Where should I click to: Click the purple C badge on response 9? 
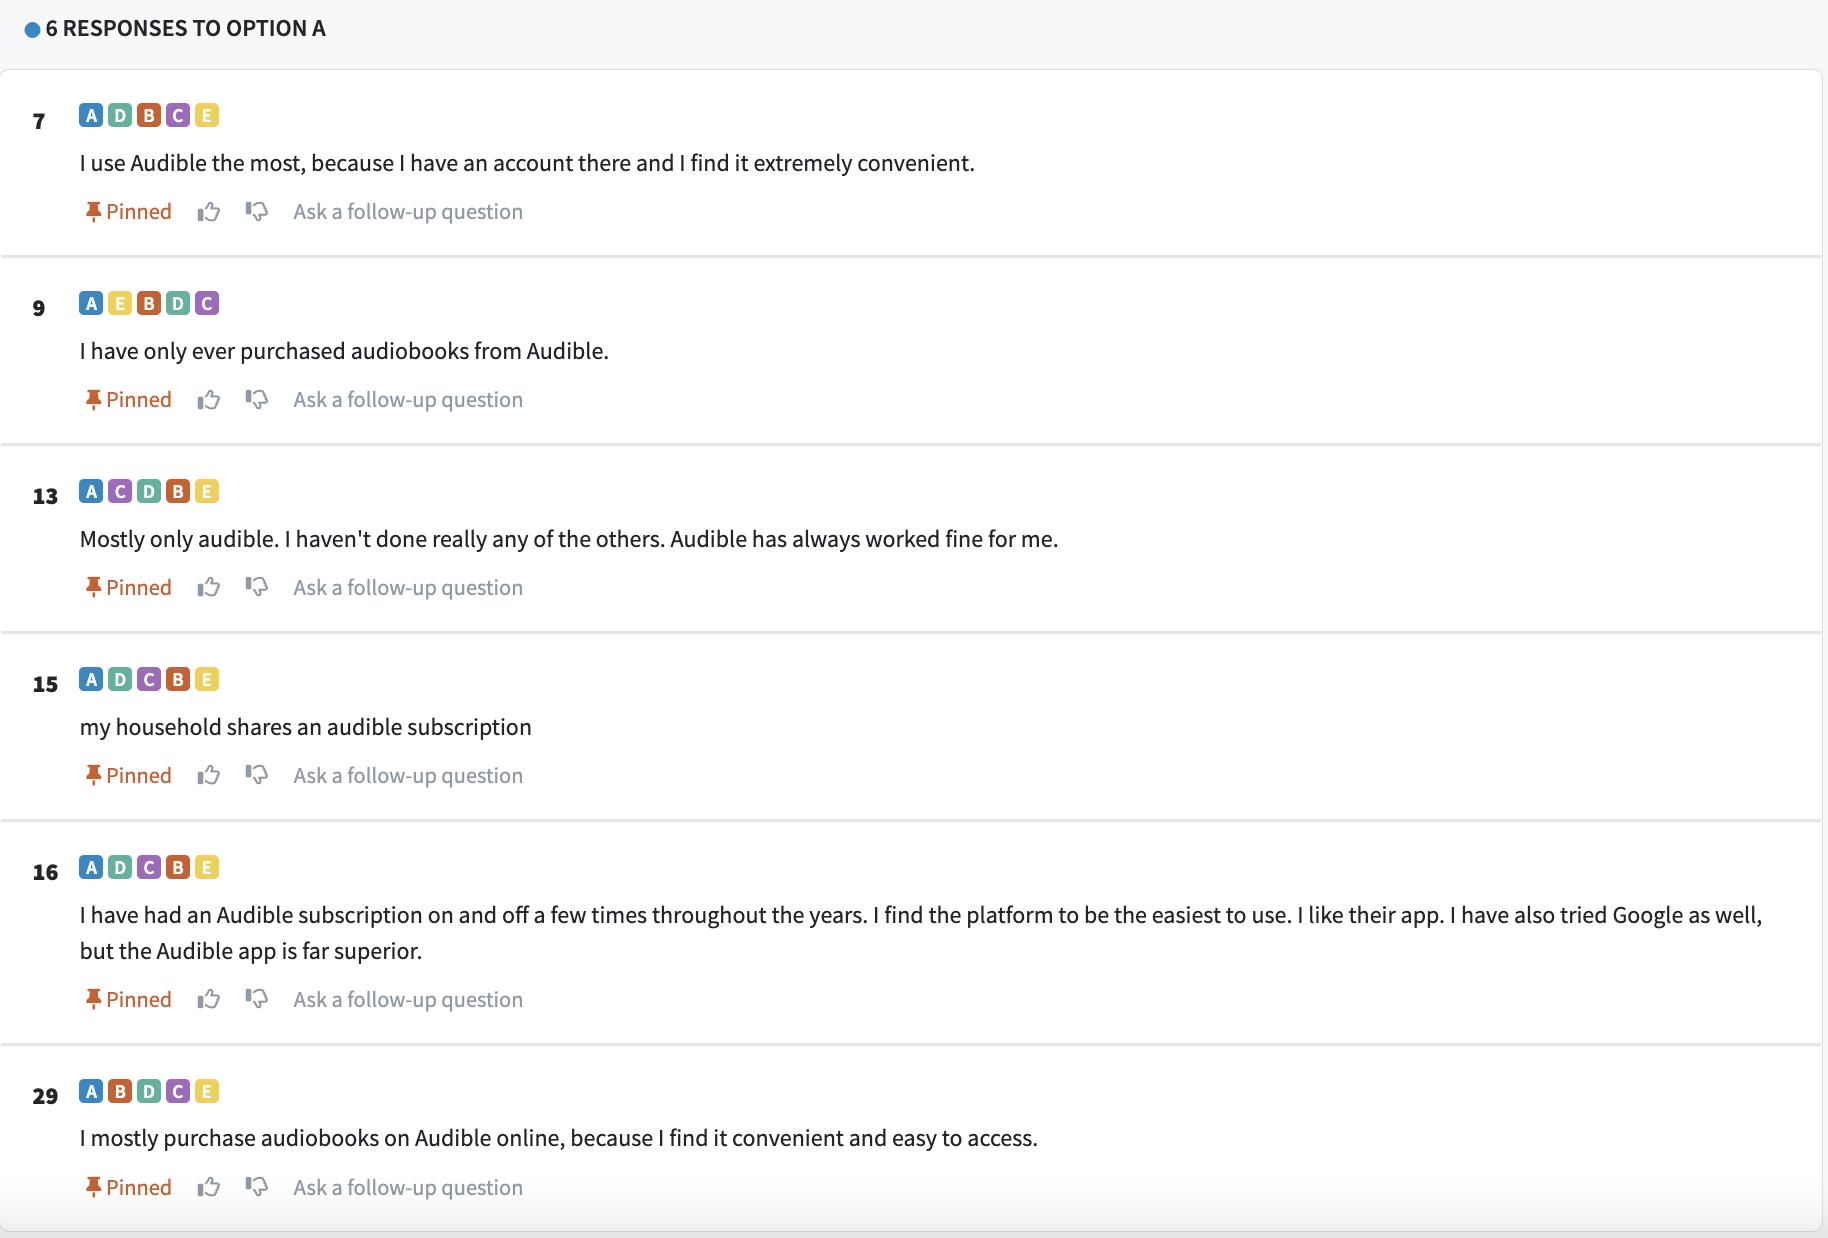point(207,303)
